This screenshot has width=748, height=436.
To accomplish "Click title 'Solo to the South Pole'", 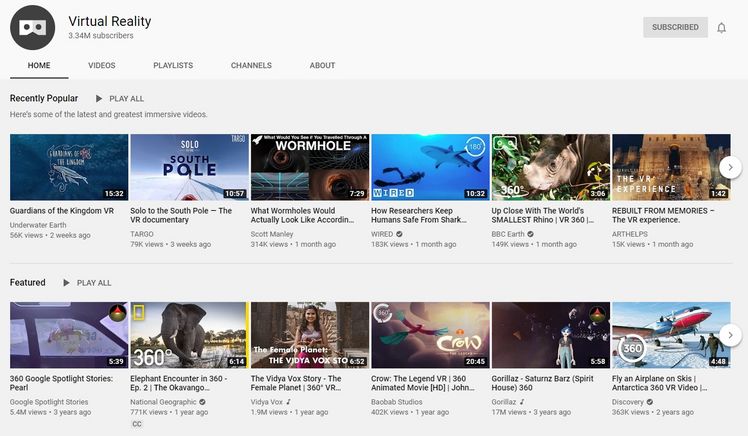I will coord(181,215).
